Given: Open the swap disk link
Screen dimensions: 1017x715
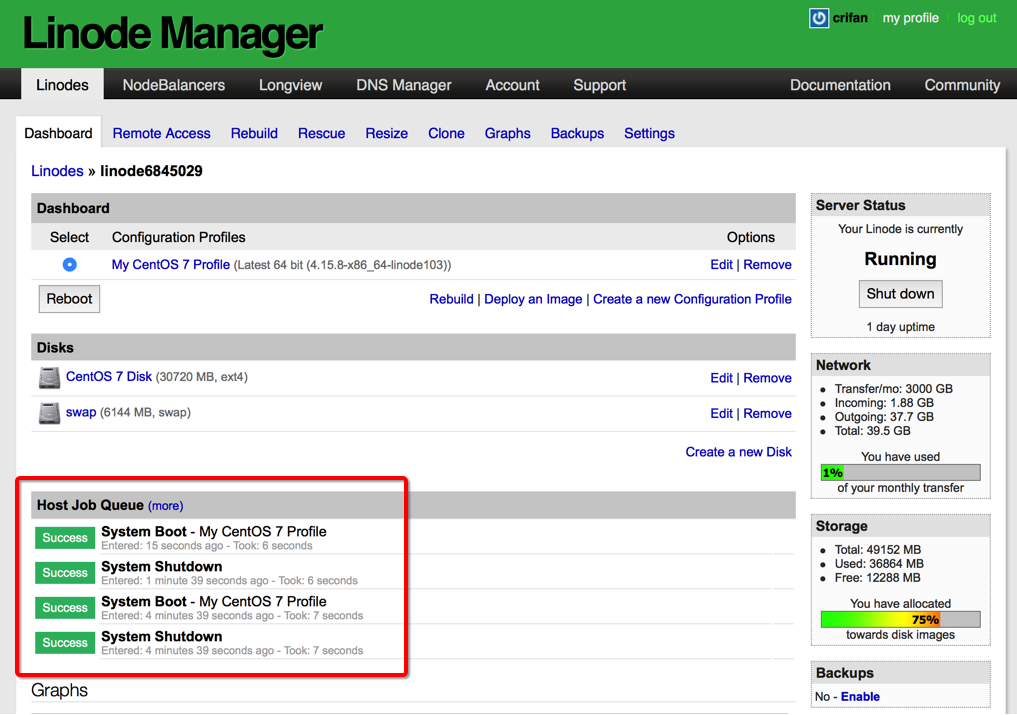Looking at the screenshot, I should point(81,412).
